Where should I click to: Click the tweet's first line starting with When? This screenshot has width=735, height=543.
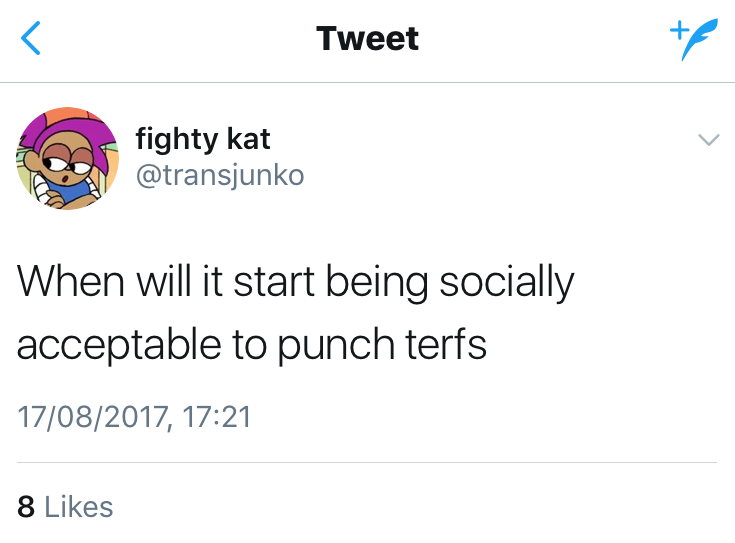296,283
